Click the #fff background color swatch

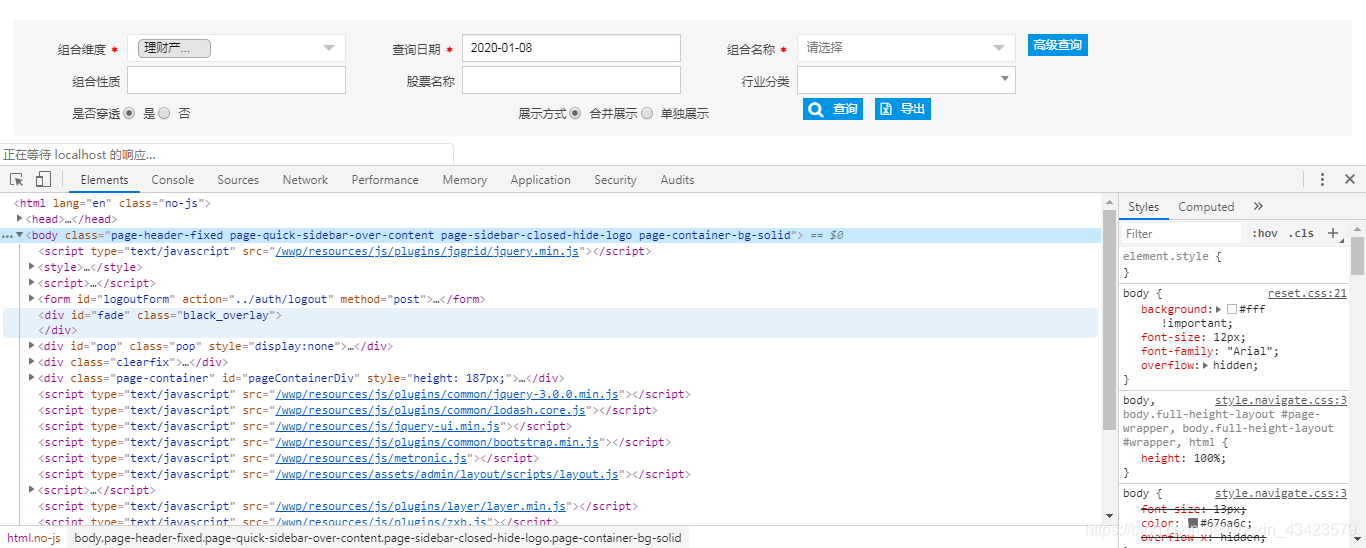click(1232, 310)
